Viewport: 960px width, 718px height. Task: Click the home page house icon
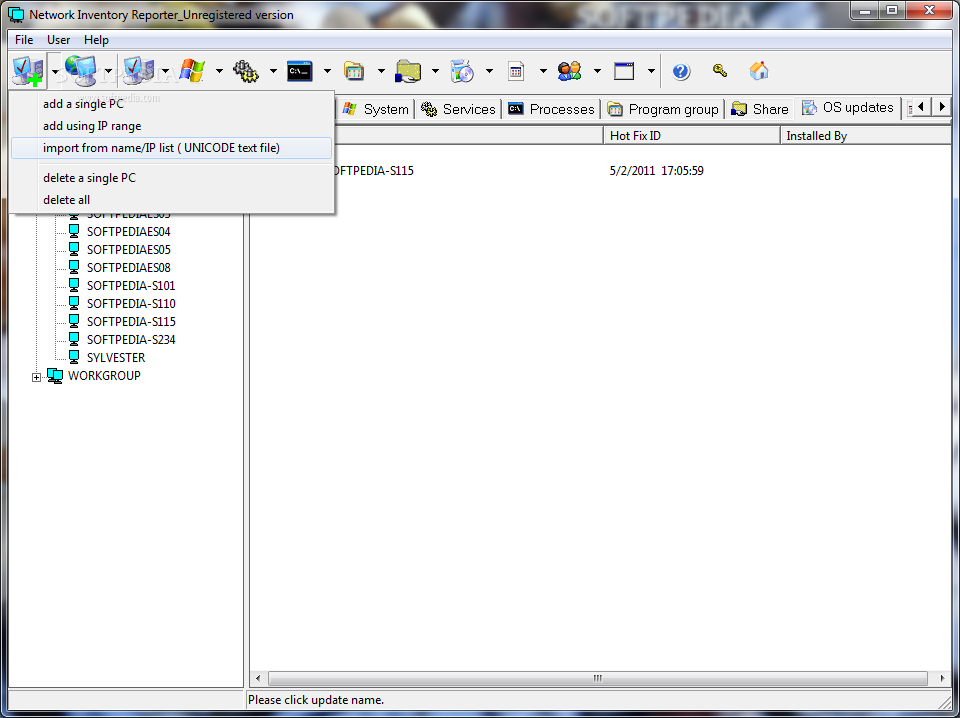click(759, 70)
